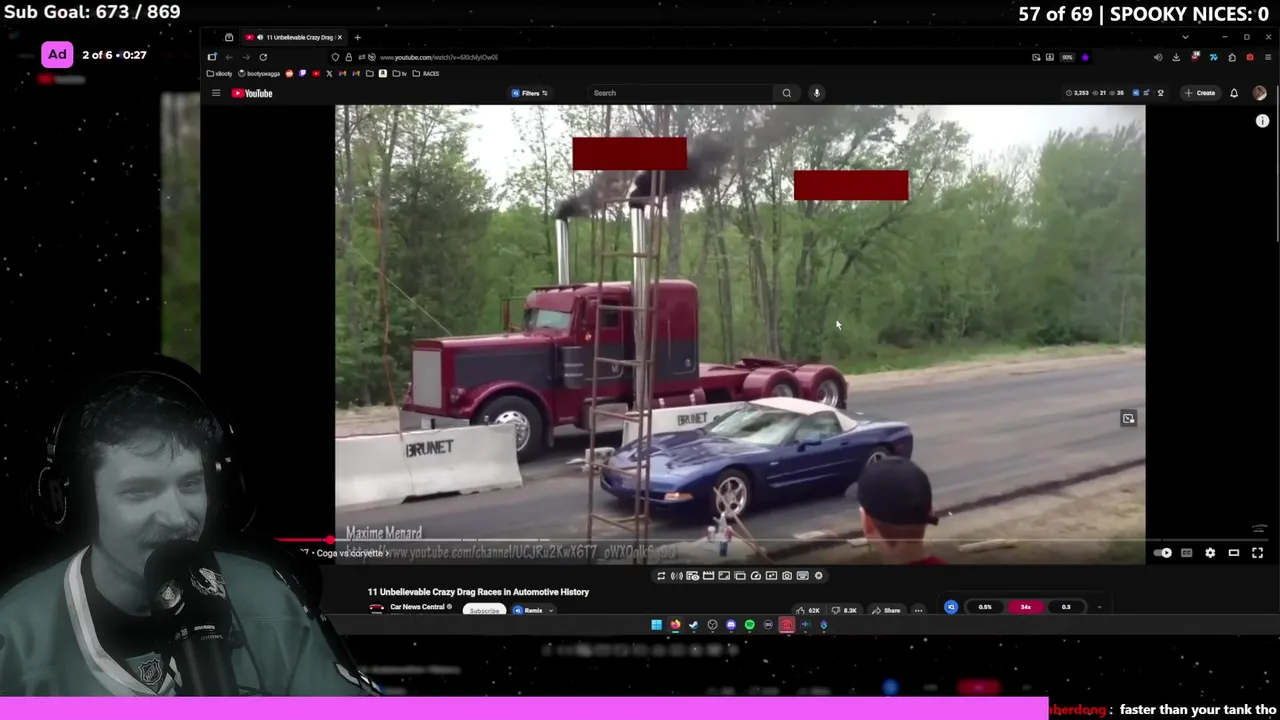Click the YouTube logo
This screenshot has height=720, width=1280.
coord(252,93)
